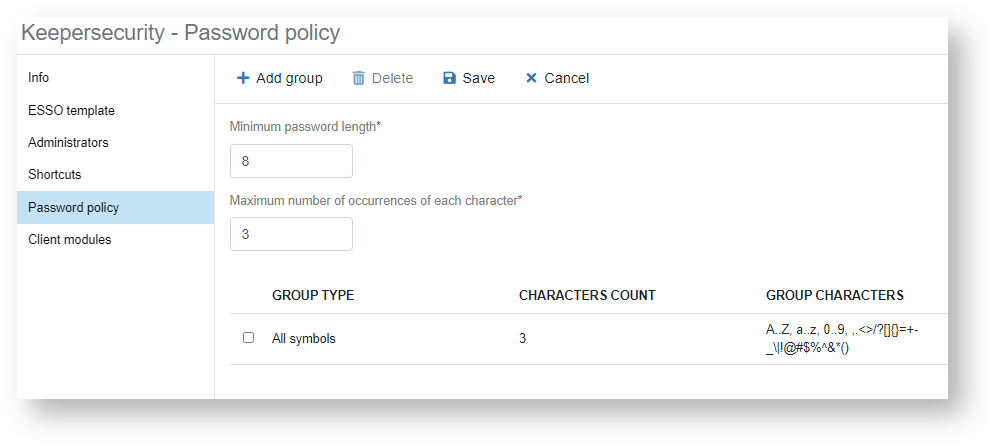Click the trash can Delete icon
Screen dimensions: 996x447
[358, 78]
